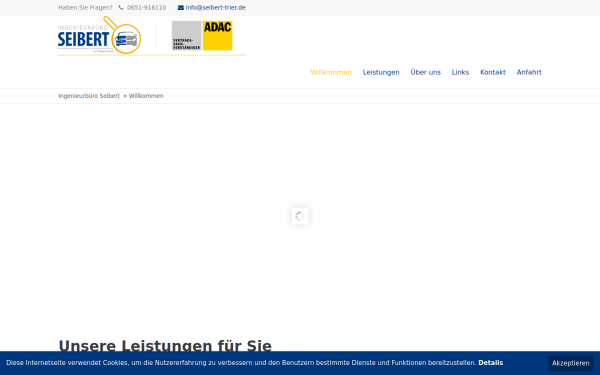The height and width of the screenshot is (375, 600).
Task: Click the Ingenieurbüro Seibert logo
Action: click(x=99, y=35)
